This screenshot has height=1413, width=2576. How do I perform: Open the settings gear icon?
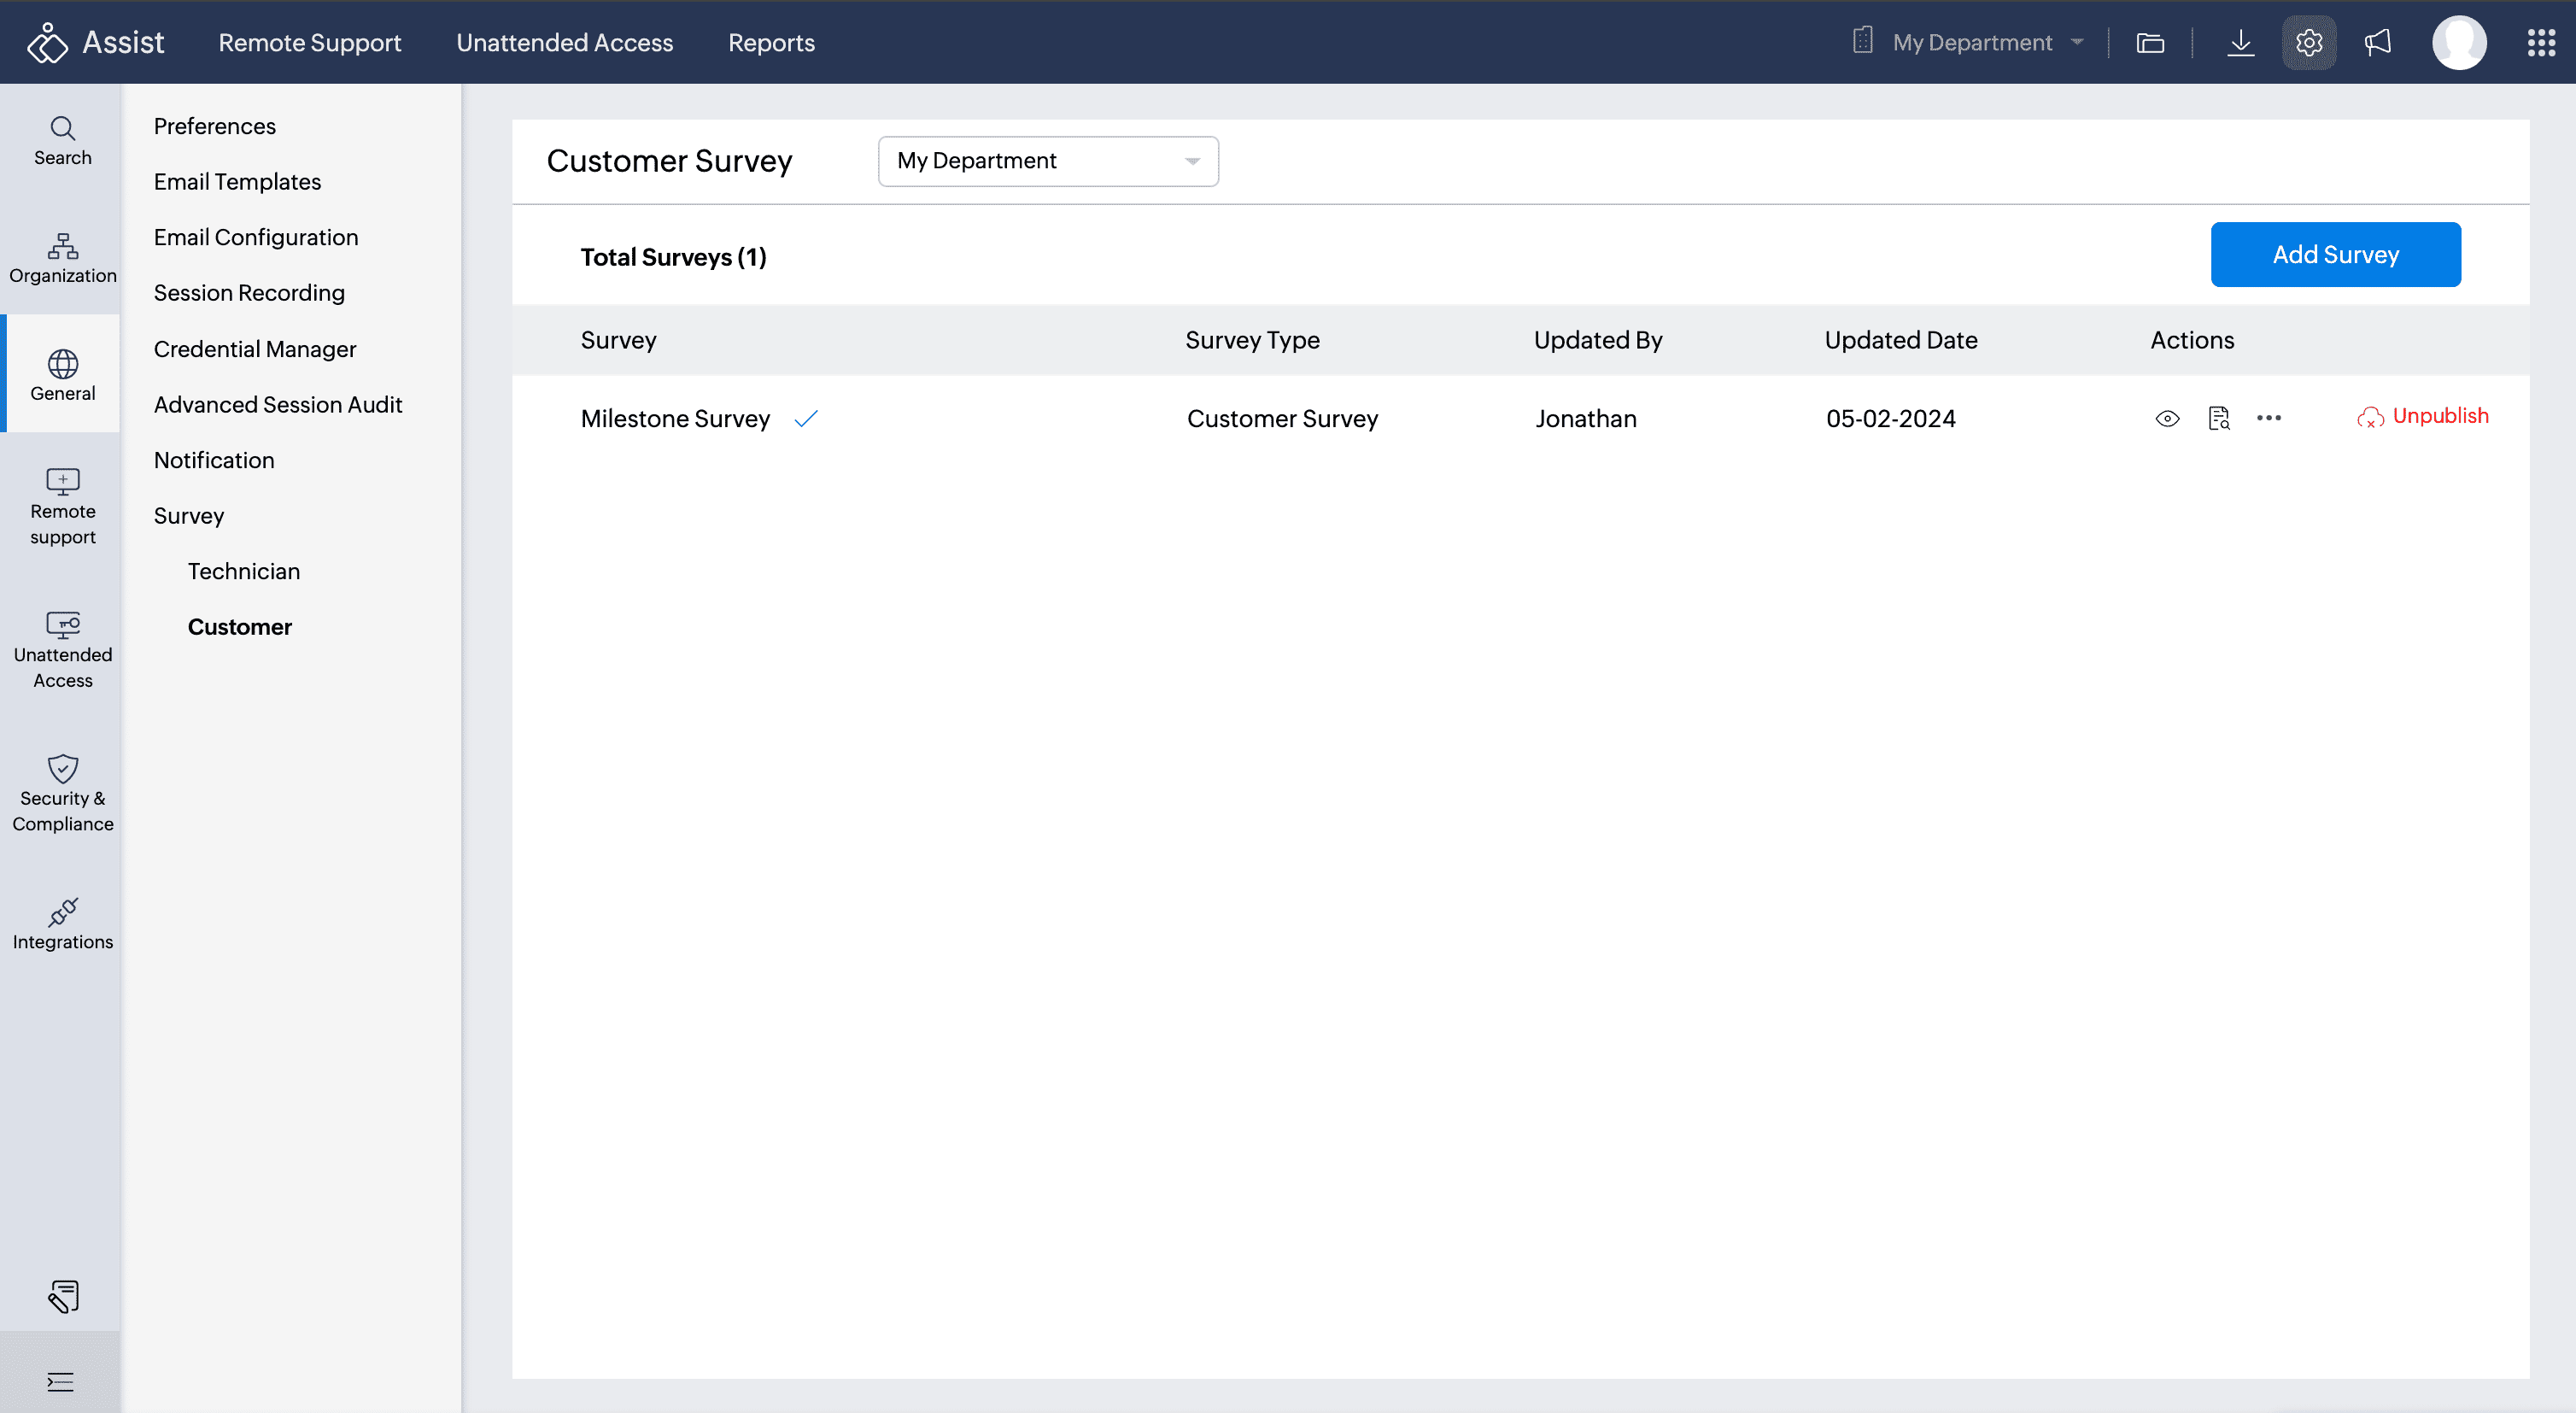coord(2308,42)
